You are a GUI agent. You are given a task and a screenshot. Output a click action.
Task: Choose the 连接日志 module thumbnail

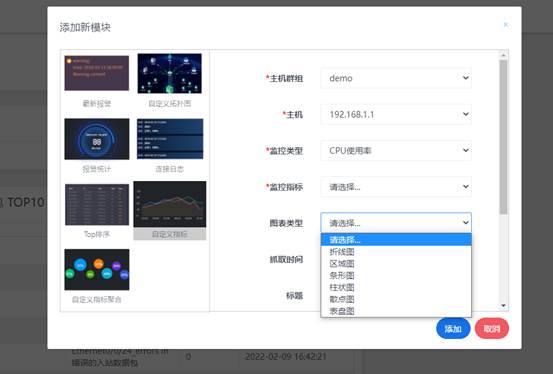tap(170, 139)
